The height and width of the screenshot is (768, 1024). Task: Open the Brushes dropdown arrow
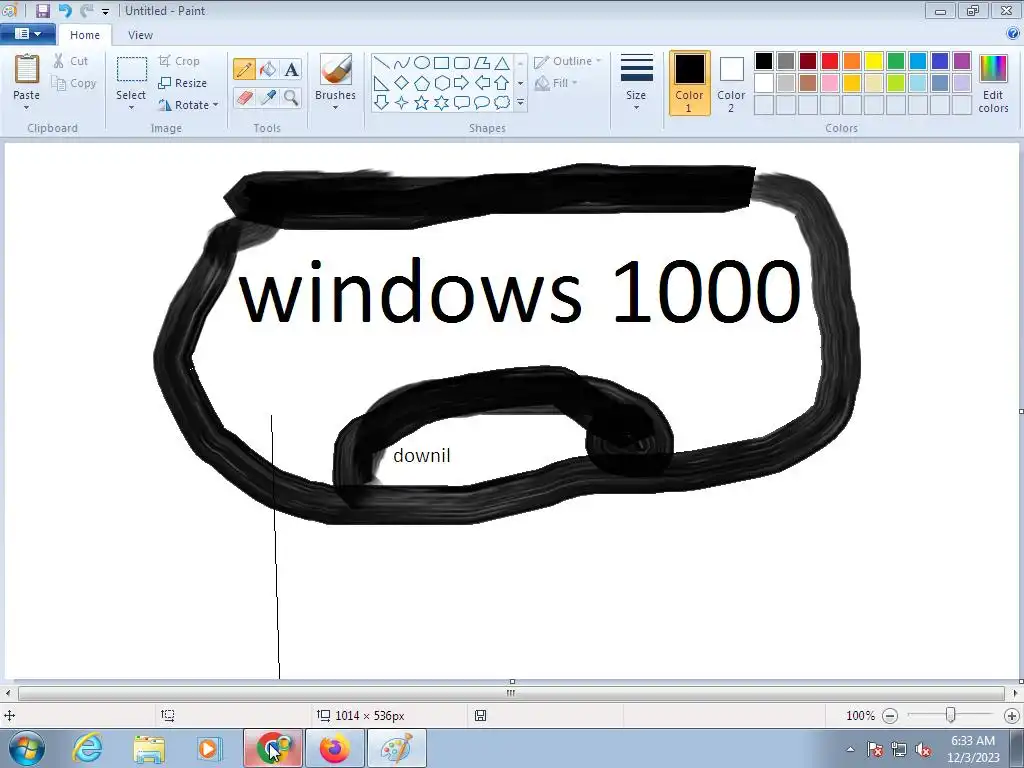(335, 108)
